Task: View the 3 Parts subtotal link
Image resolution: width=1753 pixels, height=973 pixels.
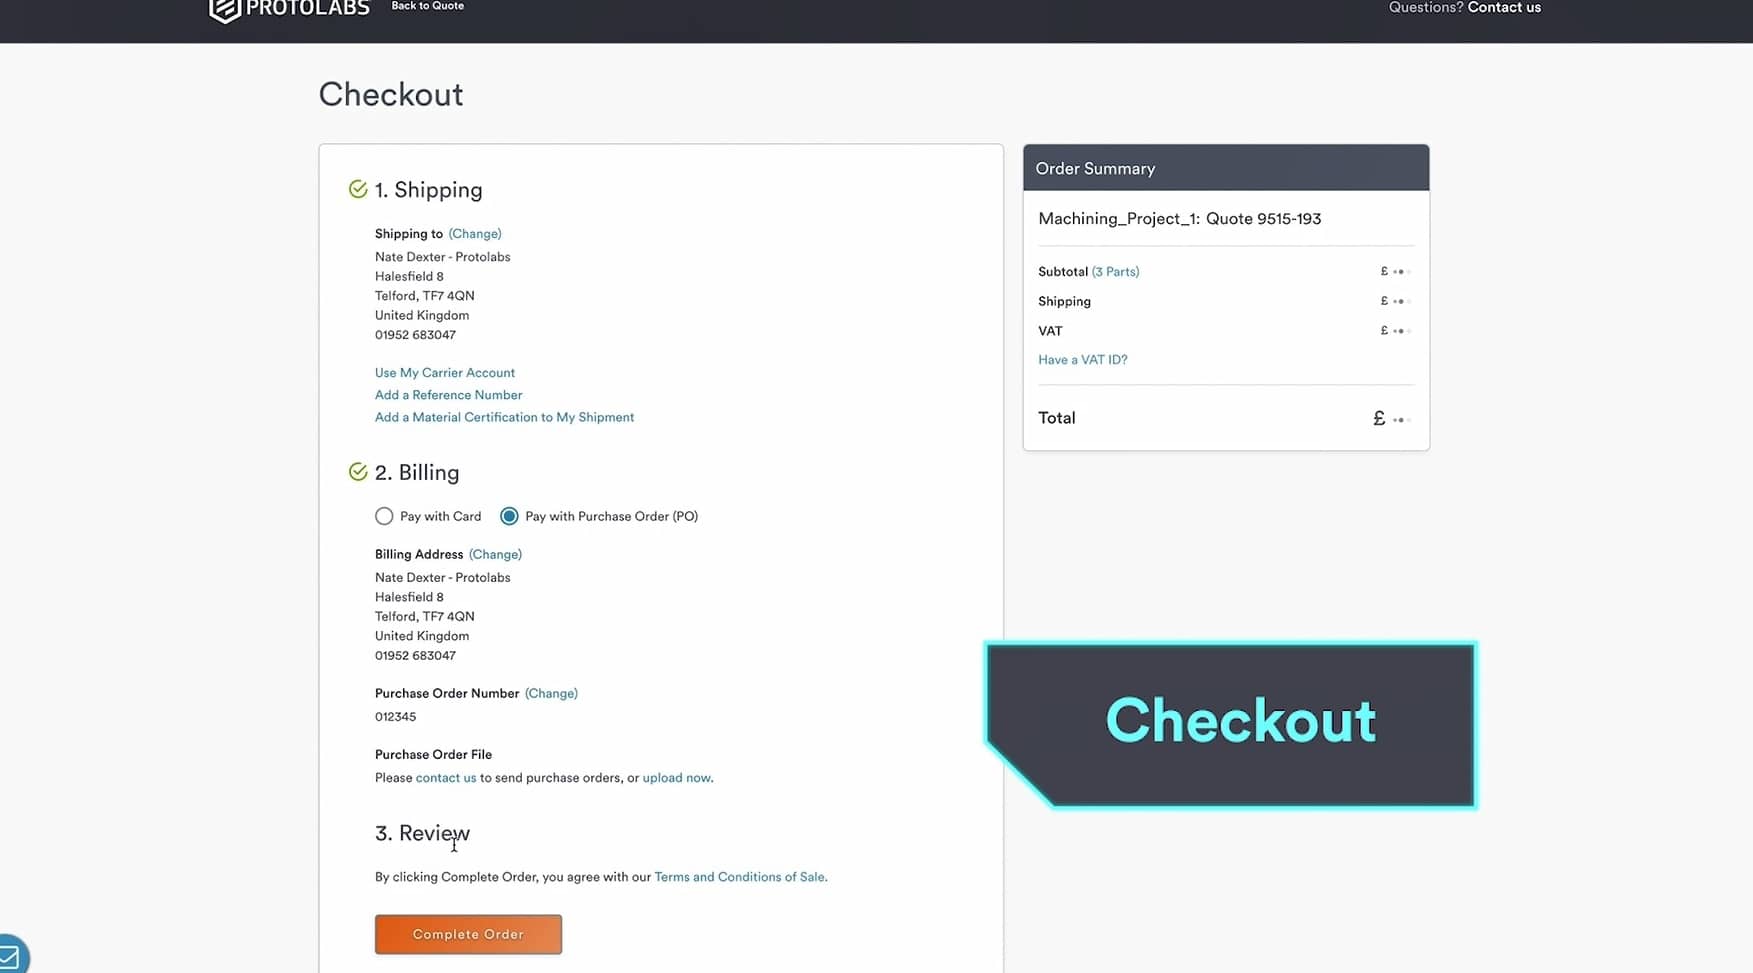Action: [x=1115, y=272]
